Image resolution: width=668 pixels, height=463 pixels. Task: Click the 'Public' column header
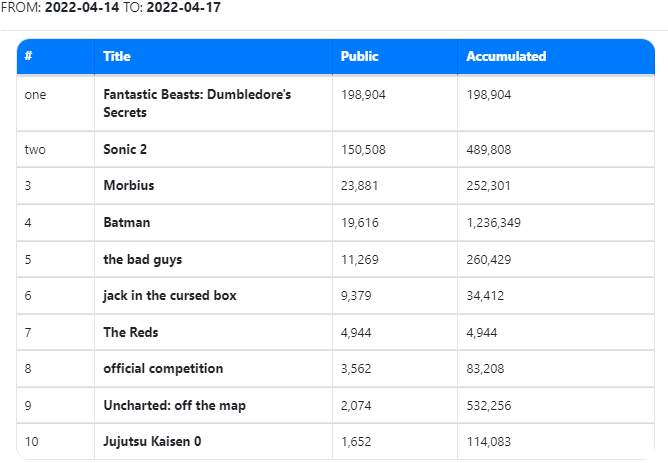coord(394,57)
